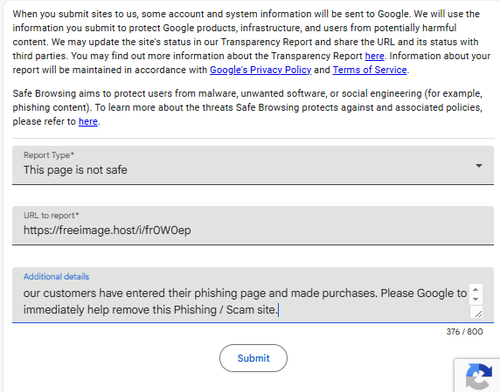Expand the Report Type dropdown arrow
The width and height of the screenshot is (500, 392).
pyautogui.click(x=479, y=166)
